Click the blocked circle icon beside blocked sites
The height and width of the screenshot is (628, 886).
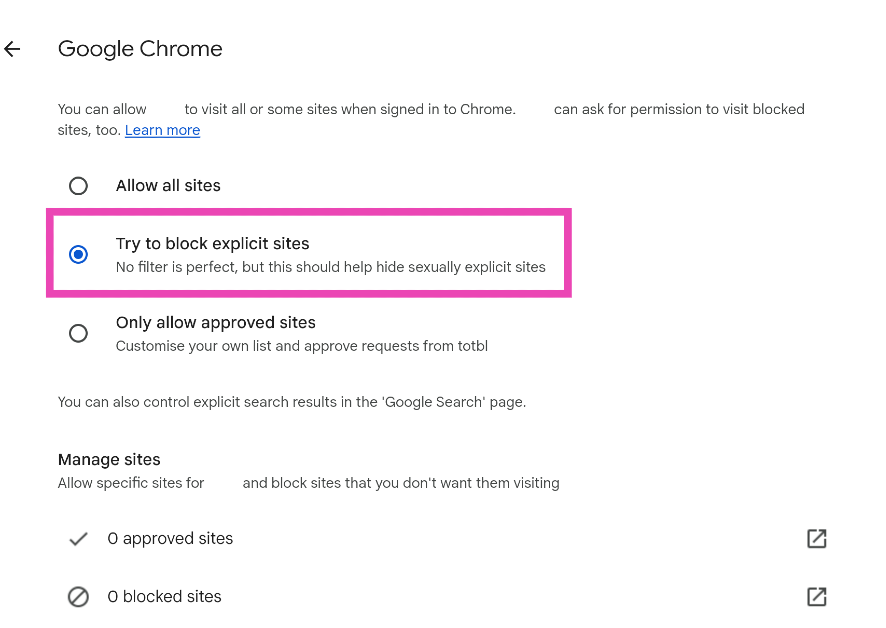pos(78,596)
